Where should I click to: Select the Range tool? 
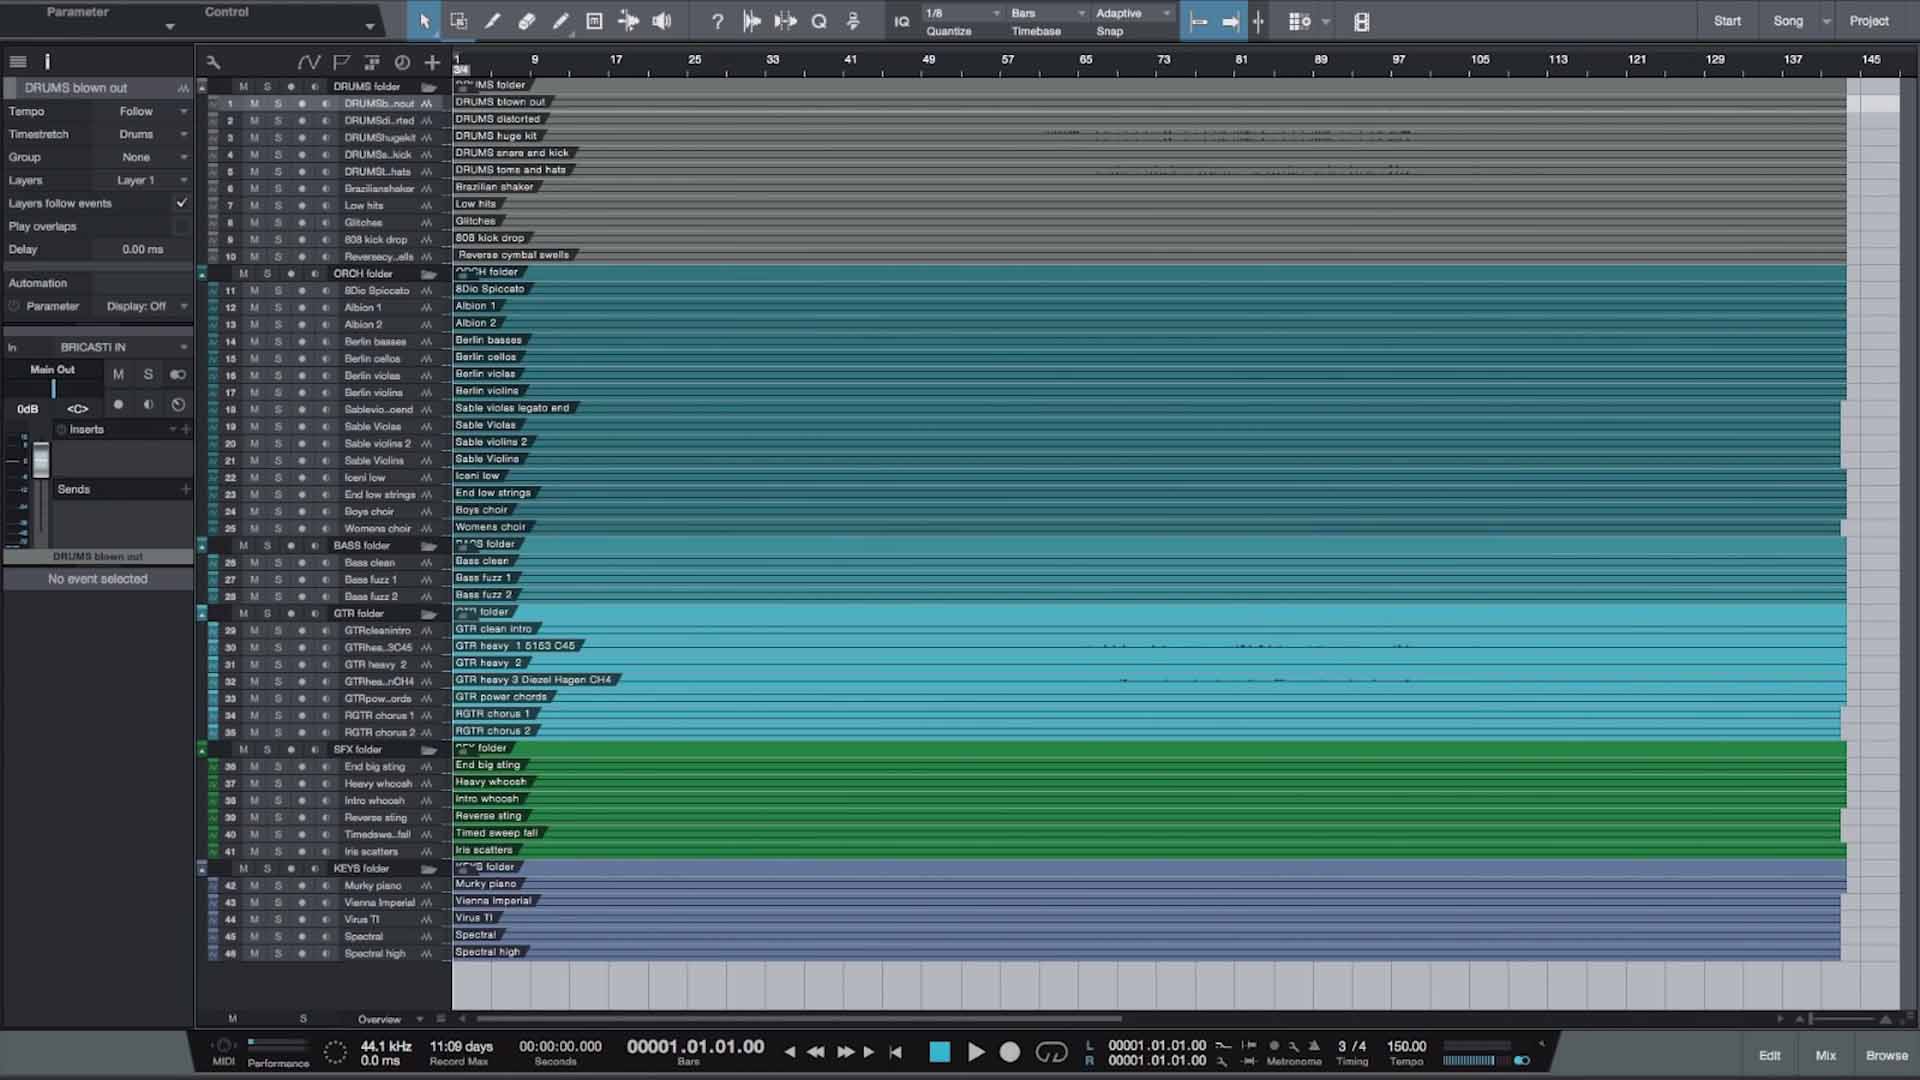(x=458, y=21)
